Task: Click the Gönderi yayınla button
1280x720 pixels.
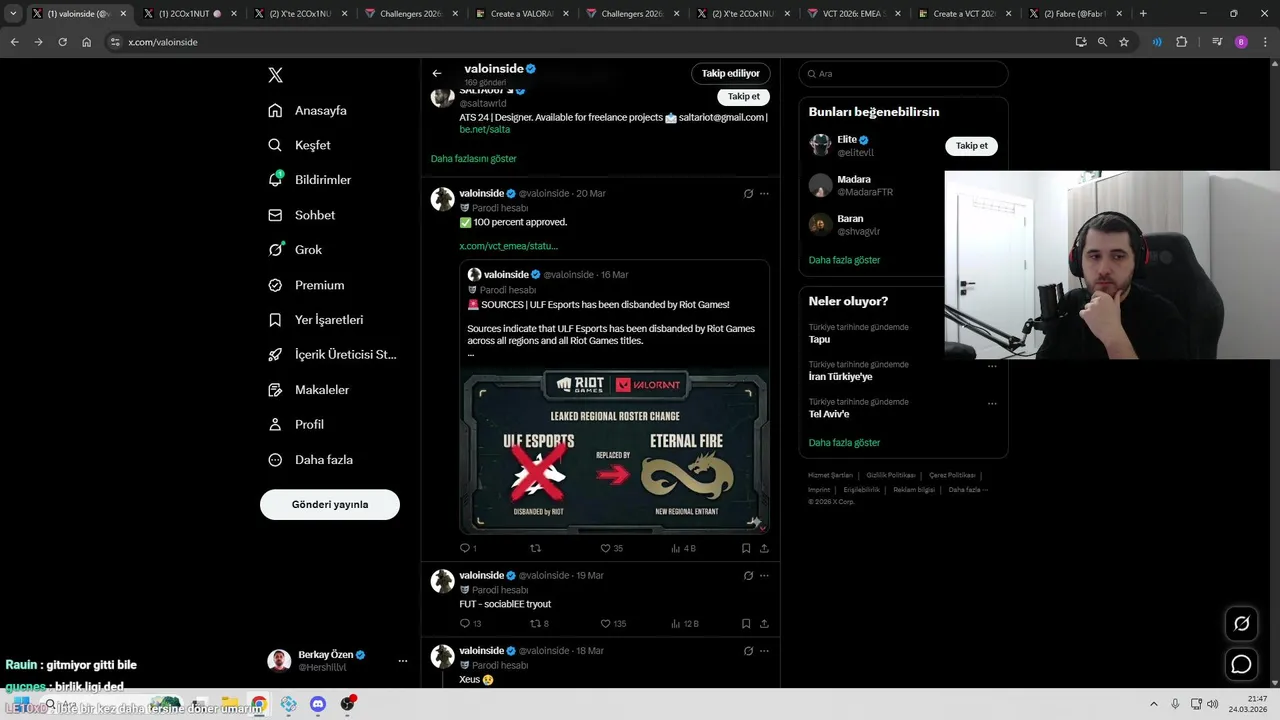Action: click(330, 505)
